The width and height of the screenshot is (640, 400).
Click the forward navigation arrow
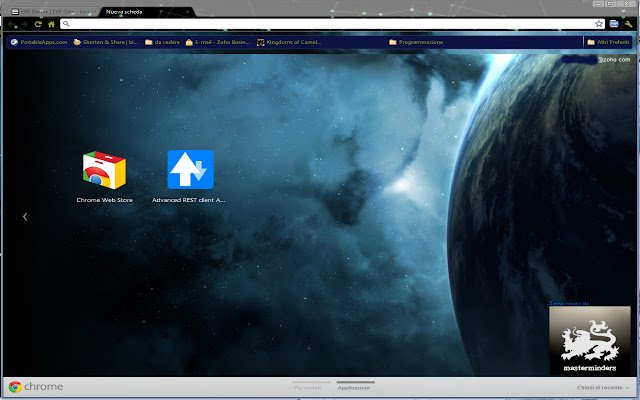tap(24, 24)
